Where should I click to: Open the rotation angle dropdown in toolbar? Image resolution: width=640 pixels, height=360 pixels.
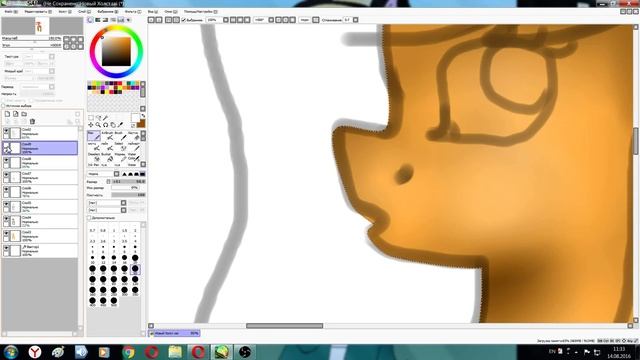click(x=271, y=20)
